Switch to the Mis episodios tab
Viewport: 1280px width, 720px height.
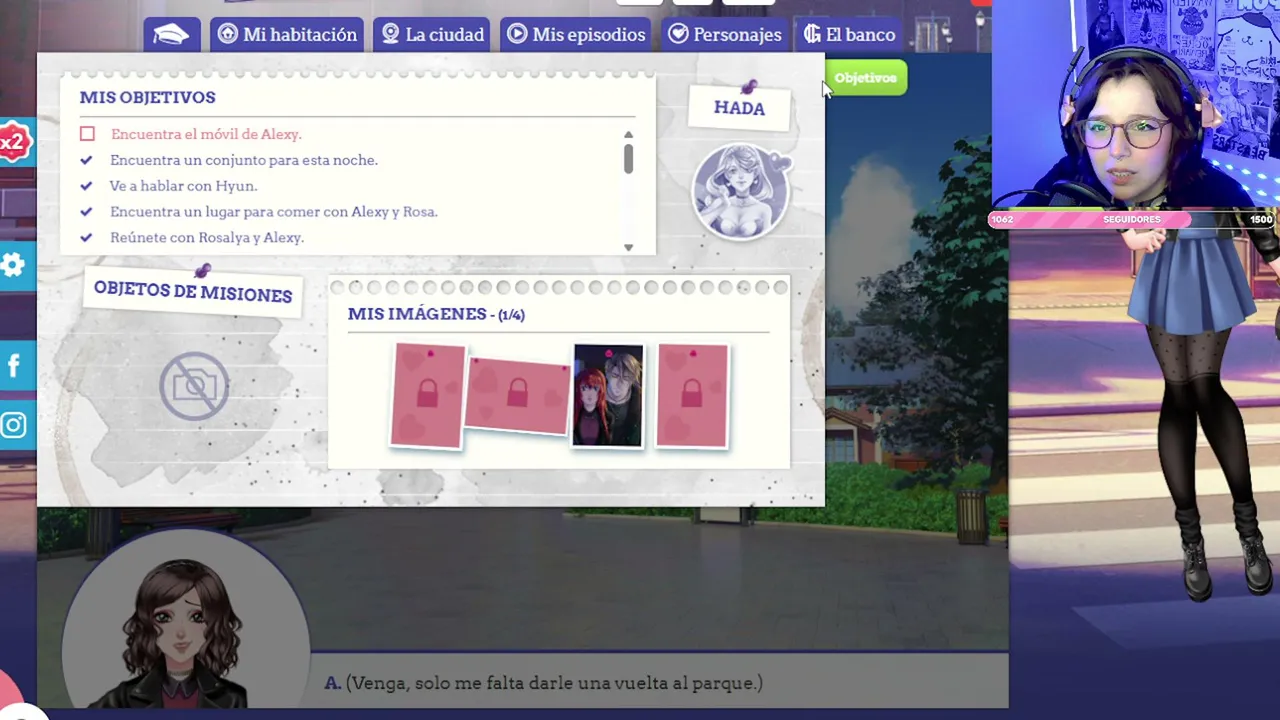(576, 34)
